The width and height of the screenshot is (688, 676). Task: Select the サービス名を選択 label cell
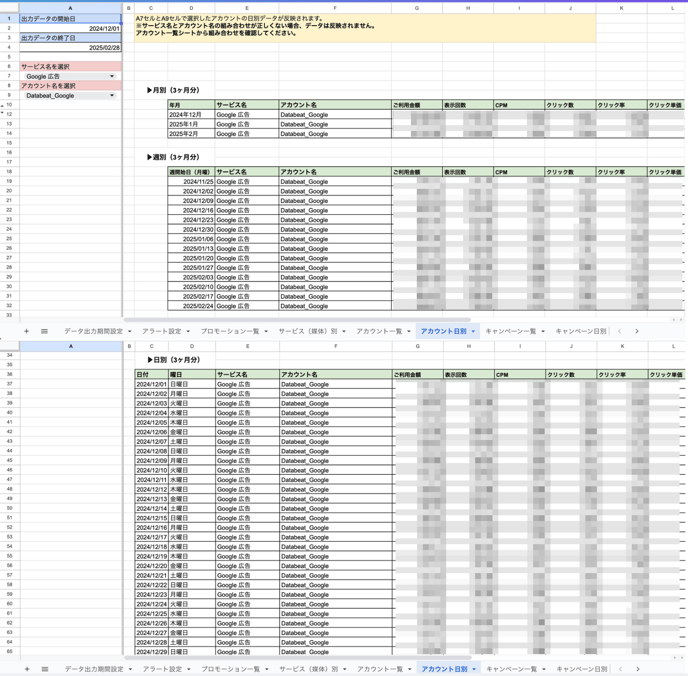coord(70,67)
